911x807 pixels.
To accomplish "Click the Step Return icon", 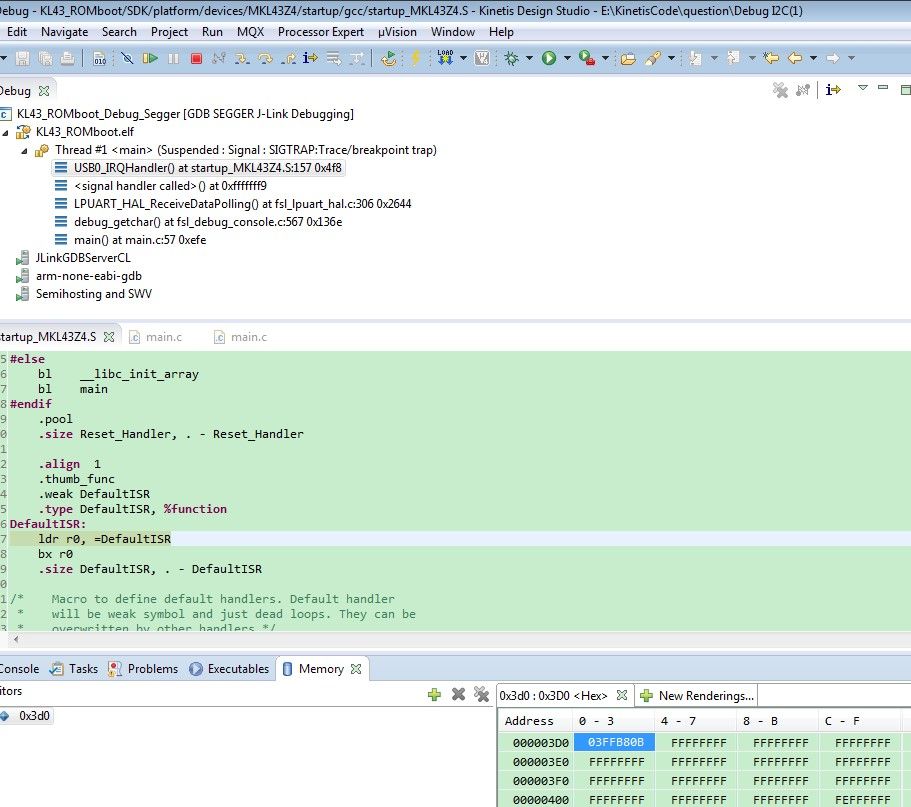I will pos(289,59).
